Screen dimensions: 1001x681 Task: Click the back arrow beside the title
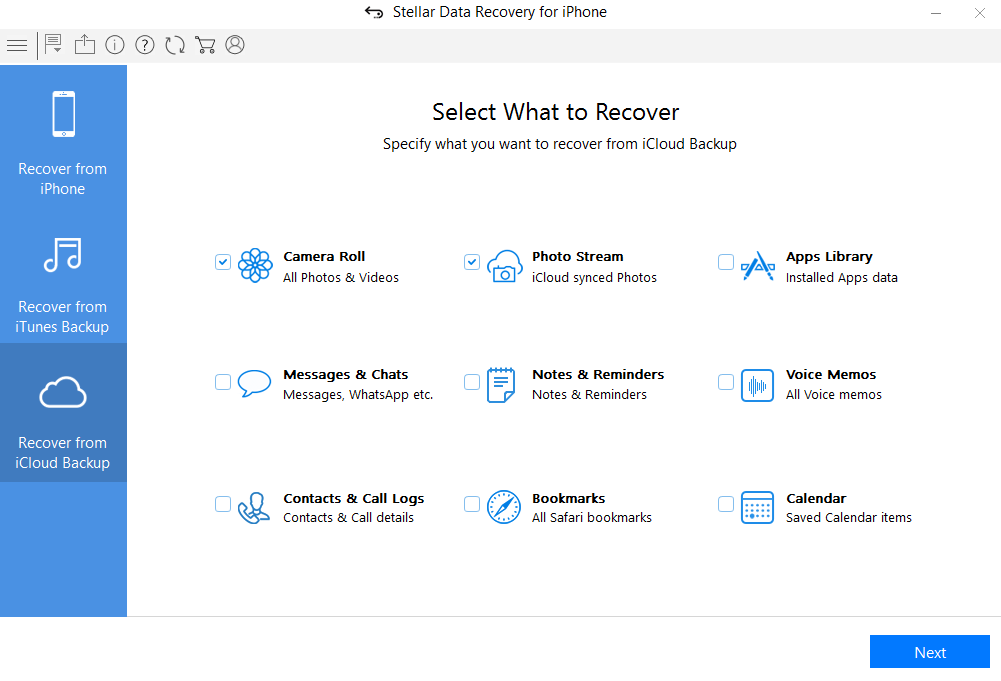pyautogui.click(x=373, y=12)
